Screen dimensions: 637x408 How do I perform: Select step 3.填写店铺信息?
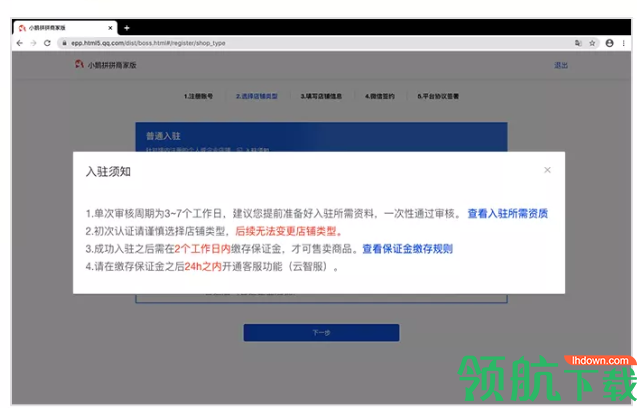(321, 96)
